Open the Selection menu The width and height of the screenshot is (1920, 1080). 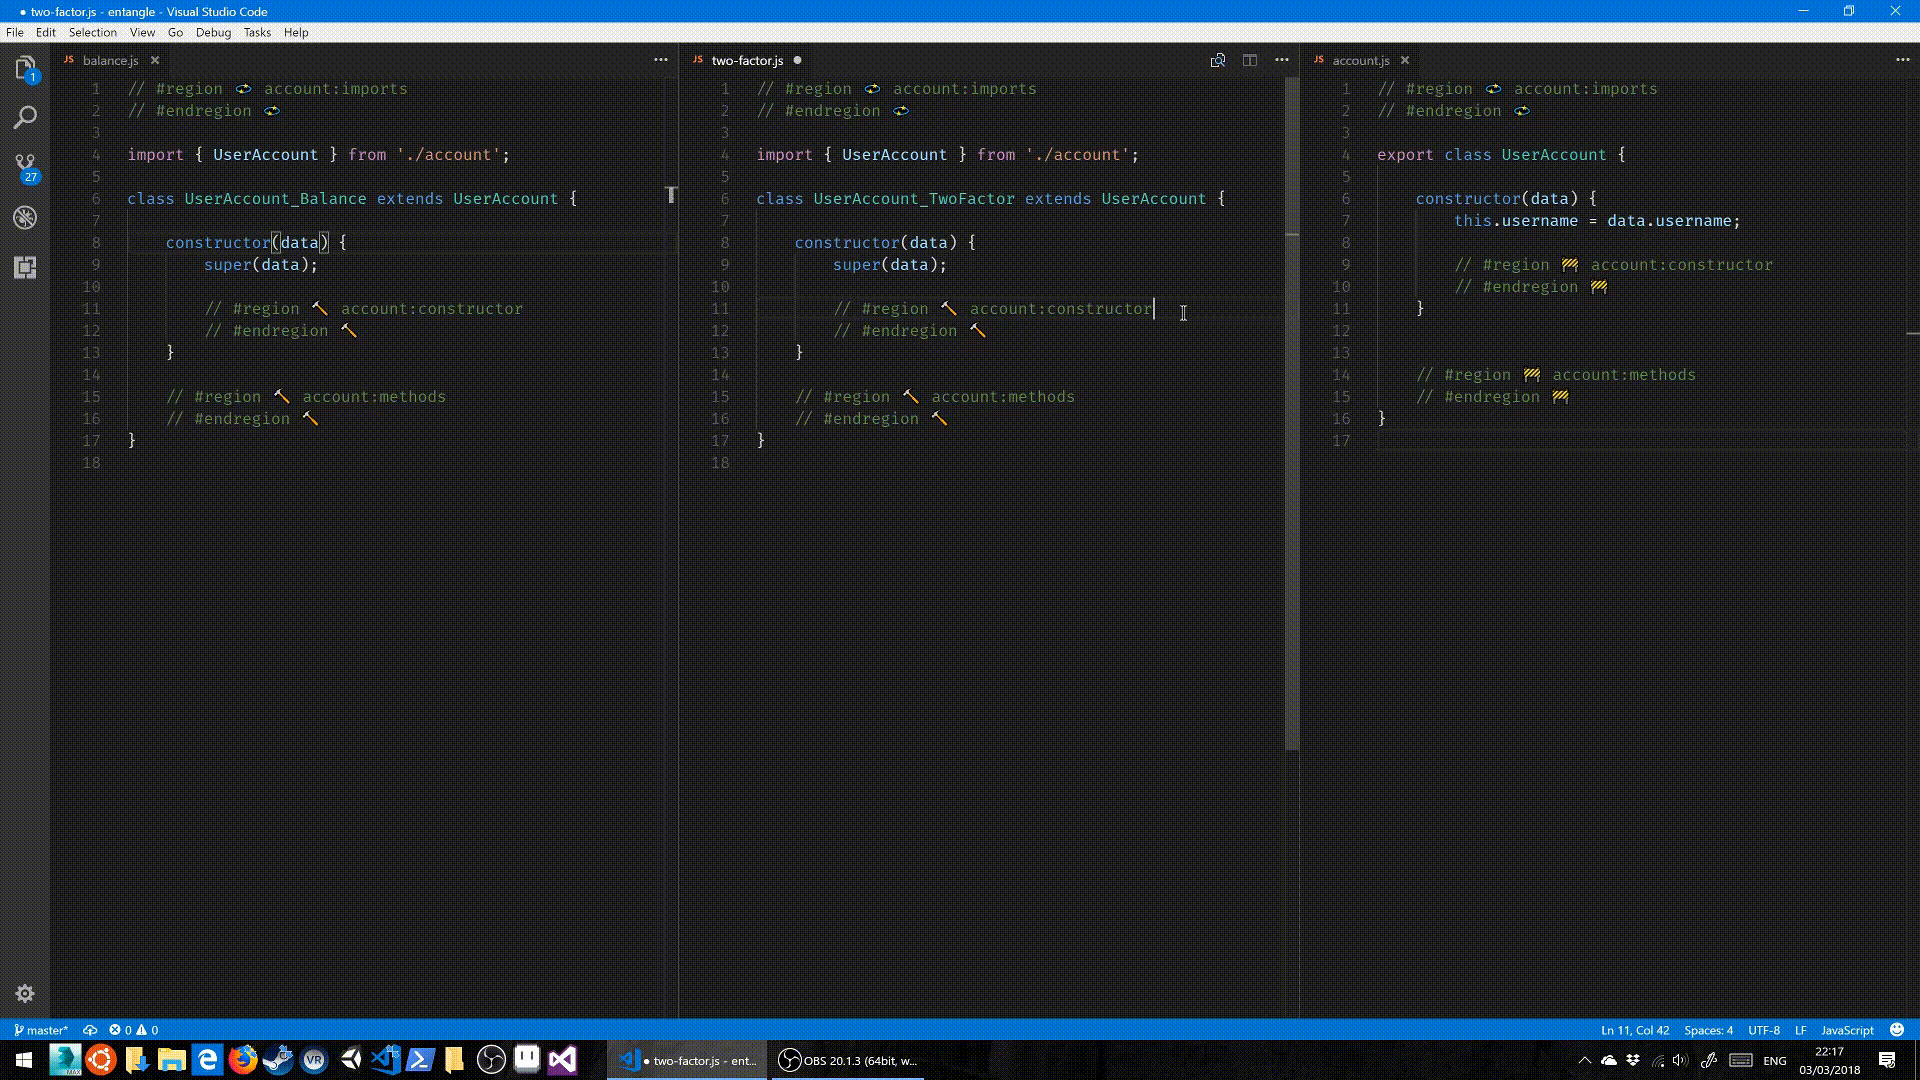tap(92, 32)
